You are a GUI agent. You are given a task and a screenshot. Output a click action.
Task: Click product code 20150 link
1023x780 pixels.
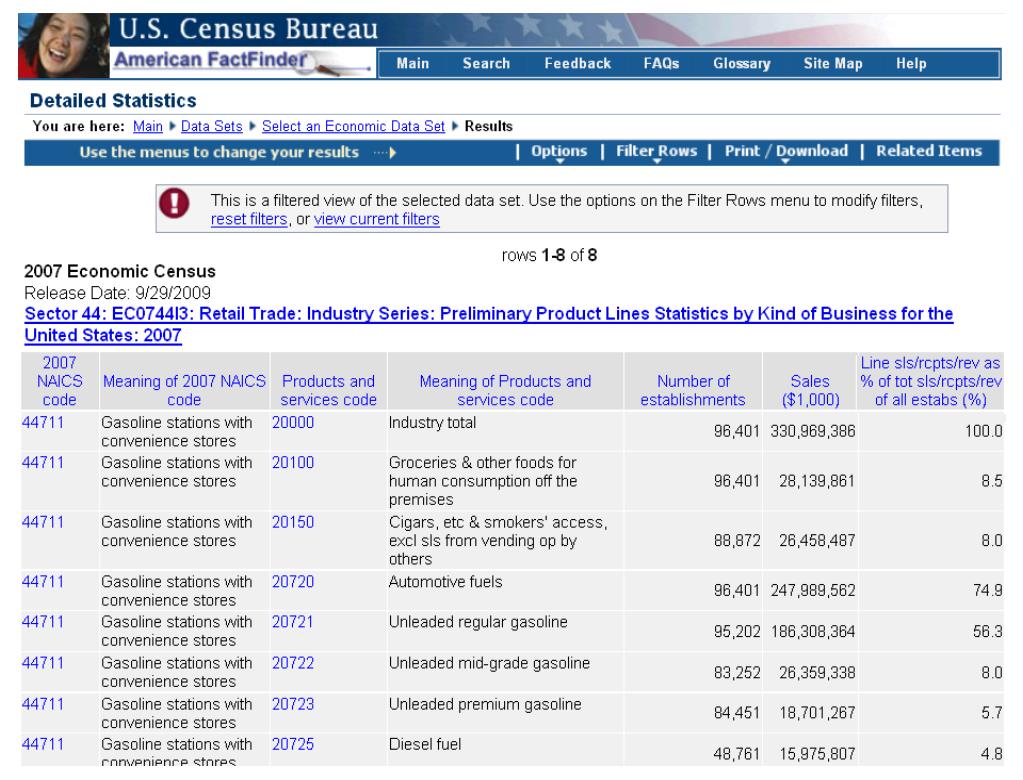click(293, 522)
